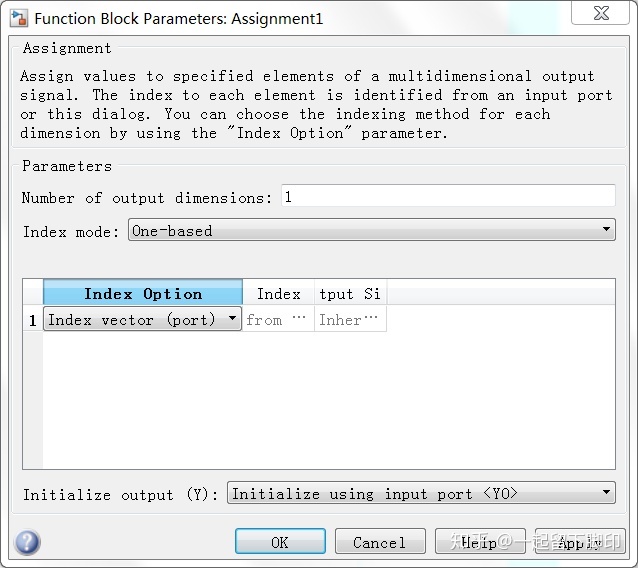Click the Apply button
The image size is (638, 568).
point(580,542)
